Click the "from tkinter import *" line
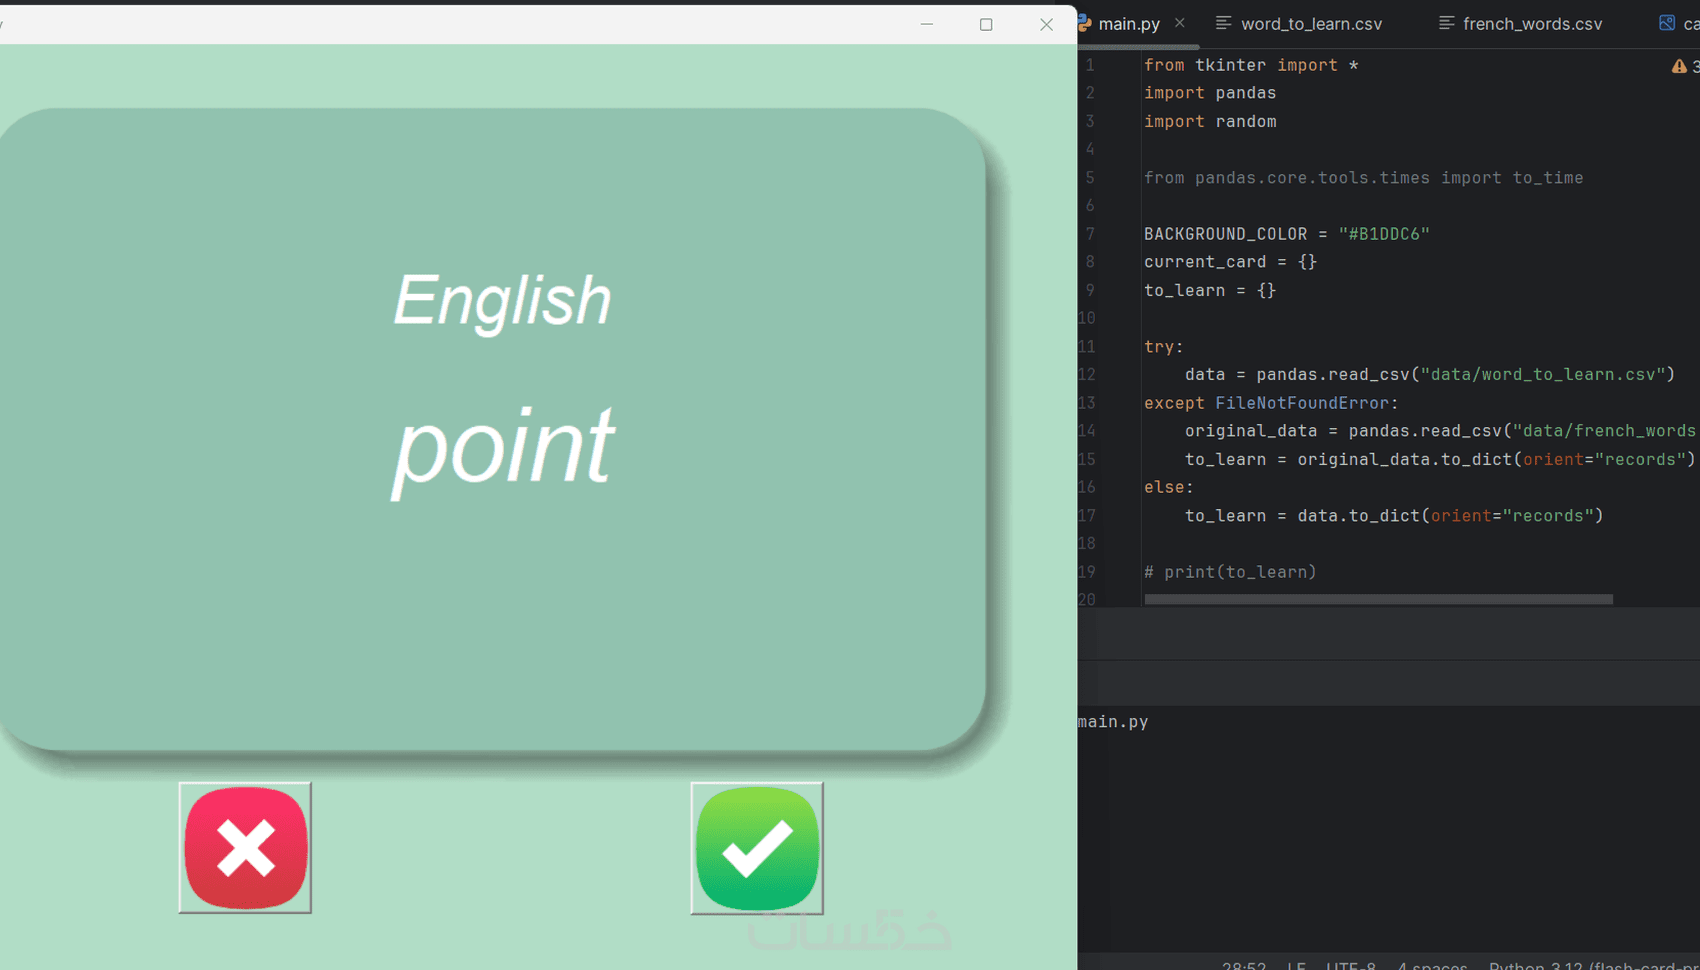Image resolution: width=1700 pixels, height=970 pixels. [1251, 65]
